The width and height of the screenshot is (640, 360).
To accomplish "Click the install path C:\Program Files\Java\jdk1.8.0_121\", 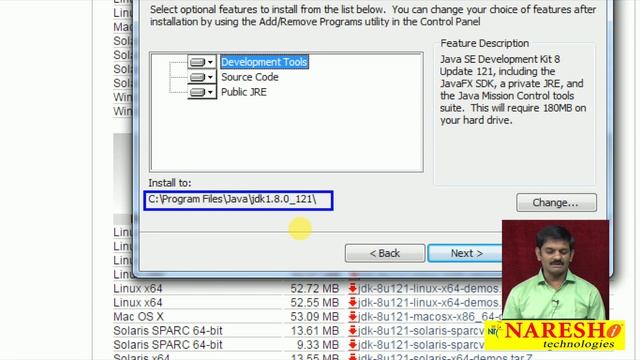I will tap(238, 200).
